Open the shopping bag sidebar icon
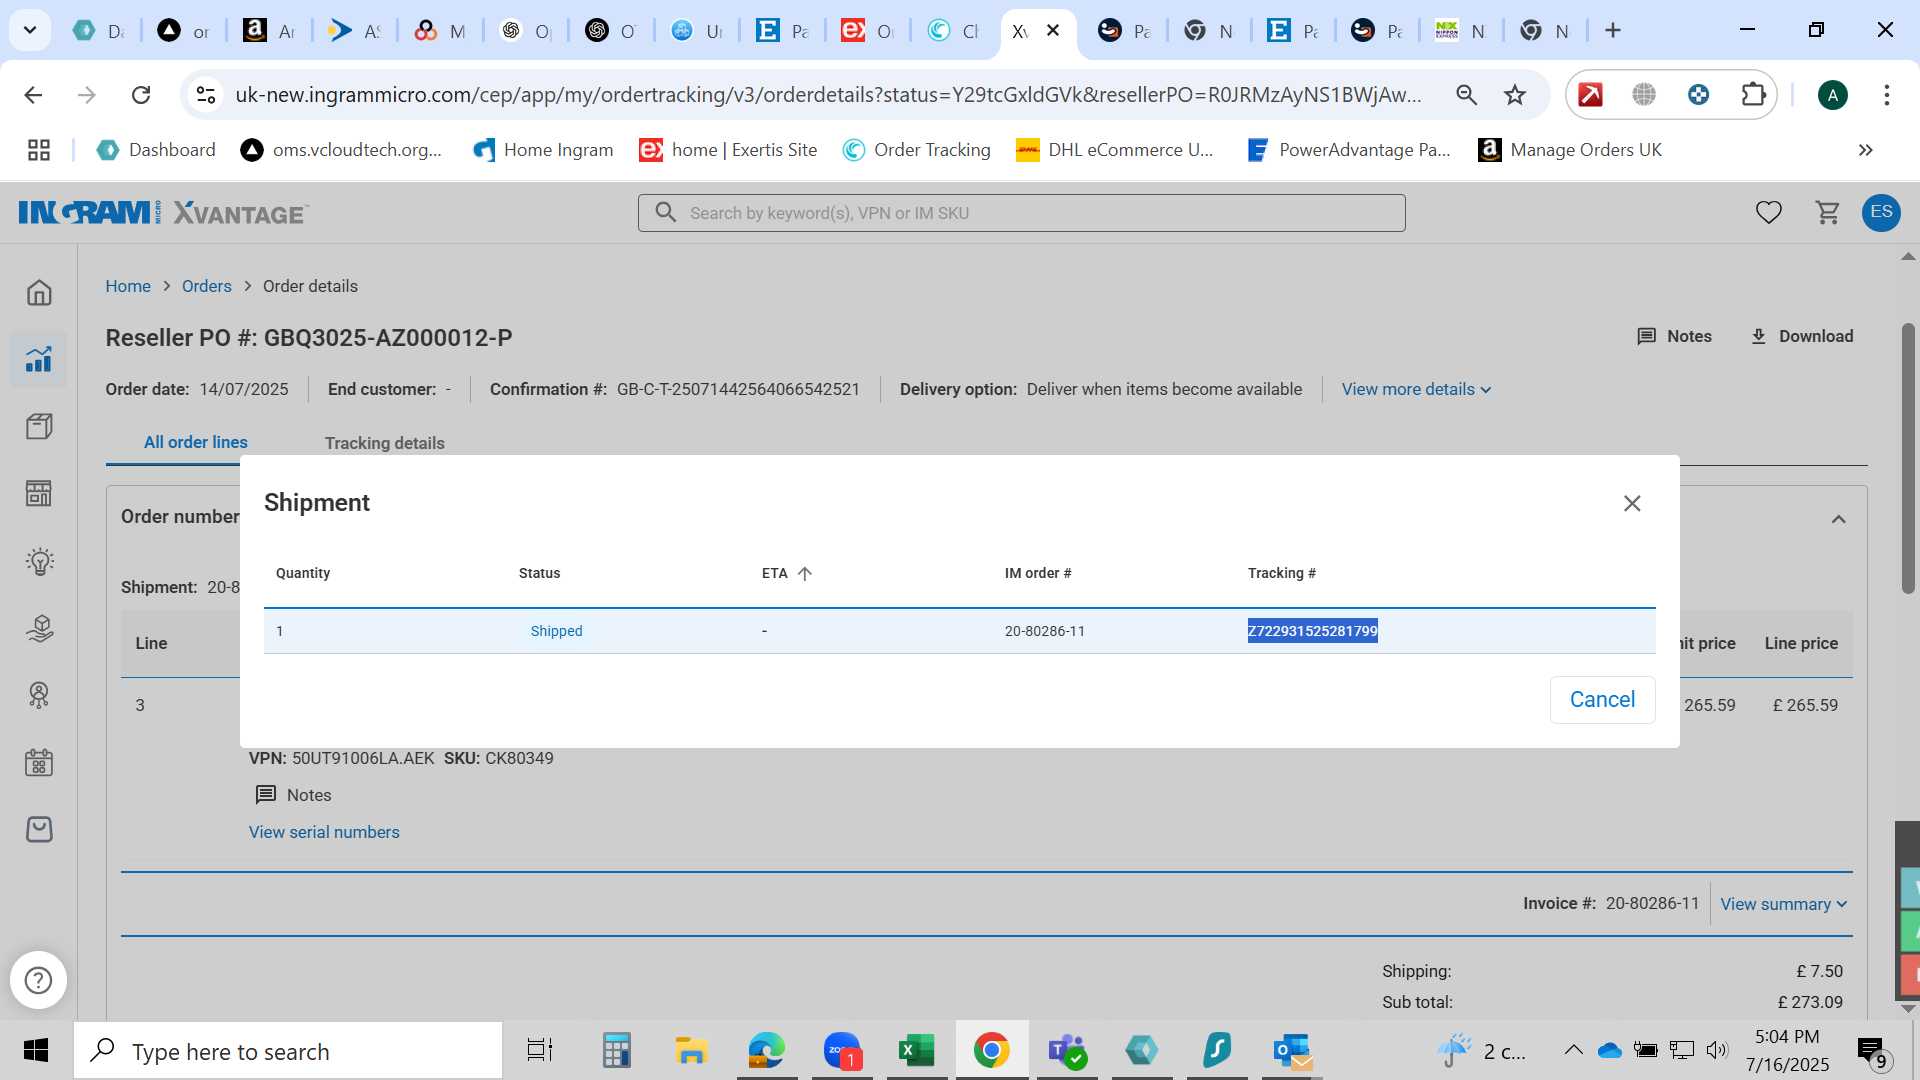This screenshot has width=1920, height=1080. tap(39, 829)
